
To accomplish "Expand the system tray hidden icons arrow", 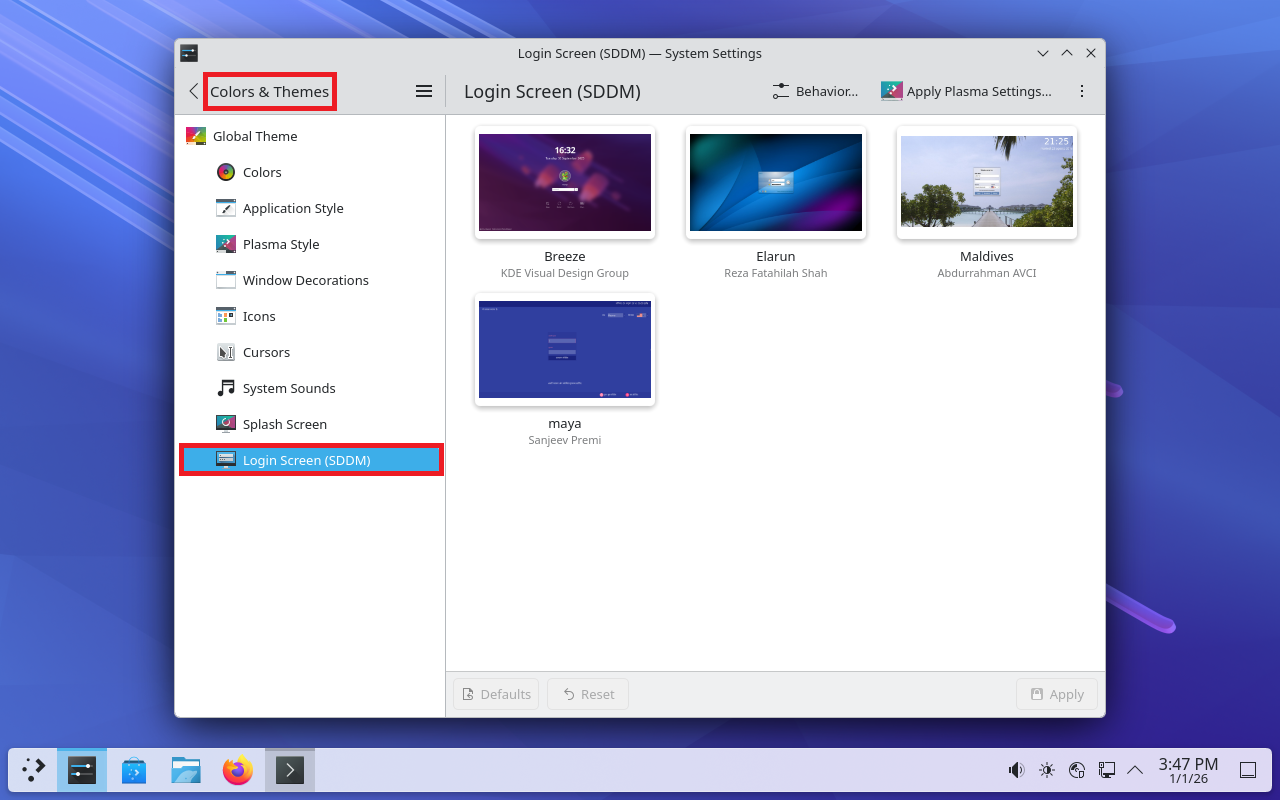I will (1135, 770).
